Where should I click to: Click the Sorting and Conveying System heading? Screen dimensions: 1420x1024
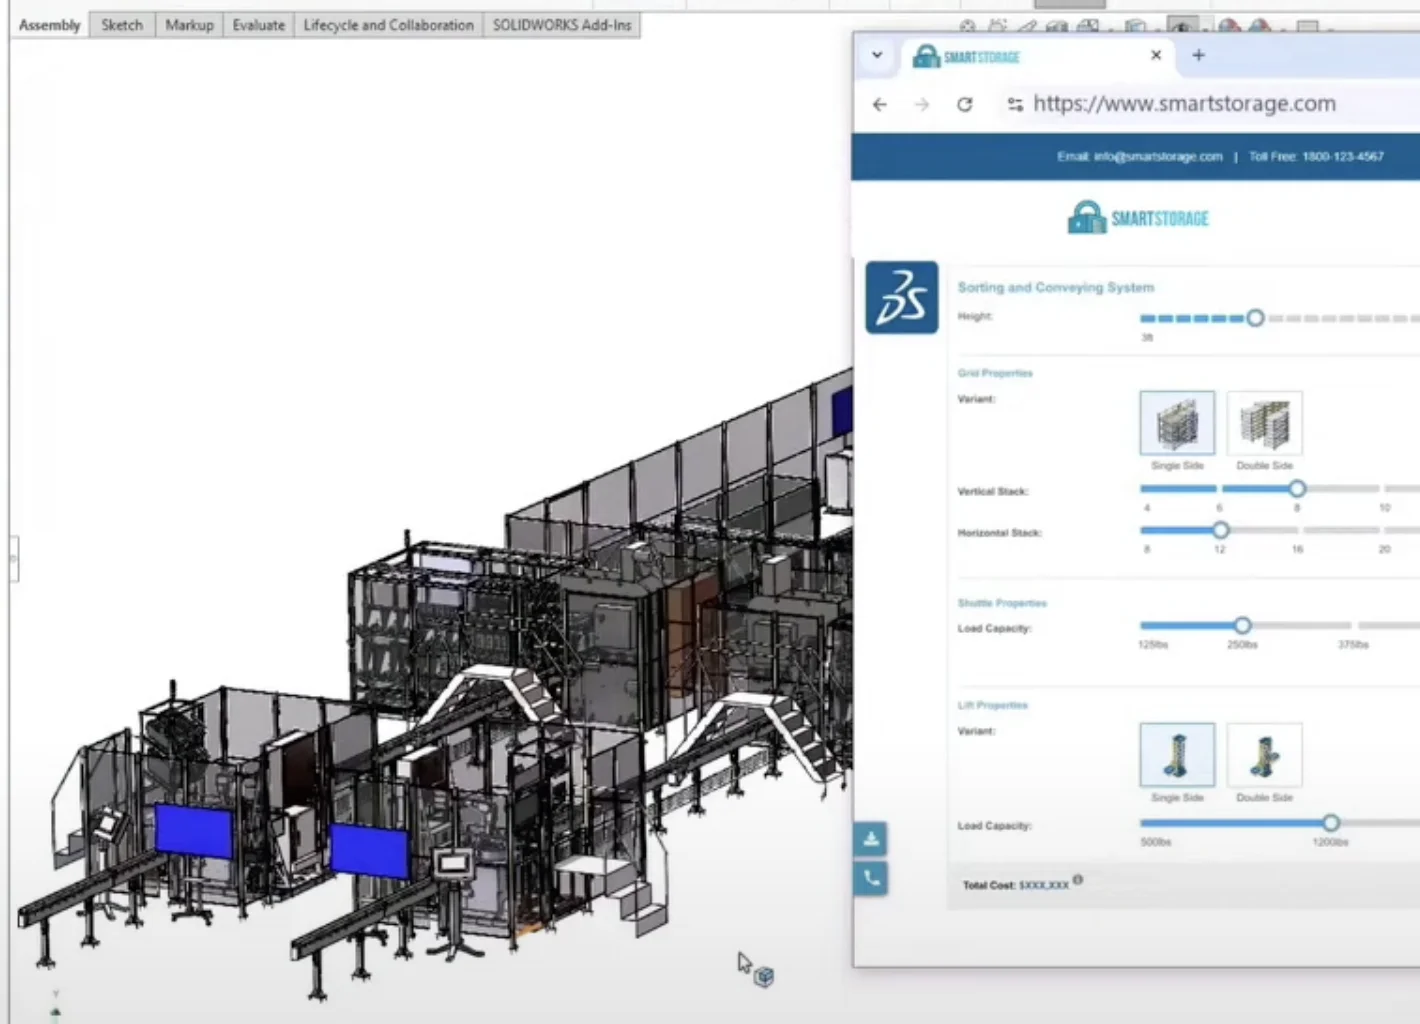point(1056,287)
